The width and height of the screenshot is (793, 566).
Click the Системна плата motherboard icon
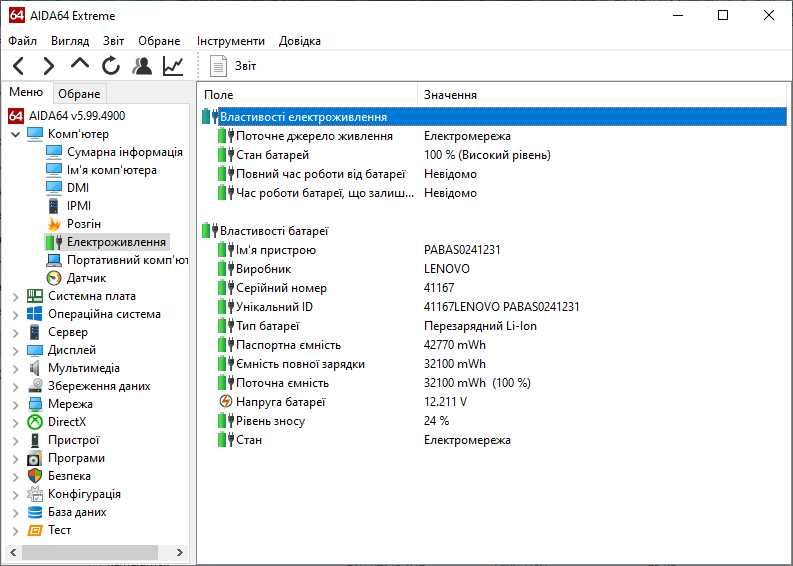(34, 296)
